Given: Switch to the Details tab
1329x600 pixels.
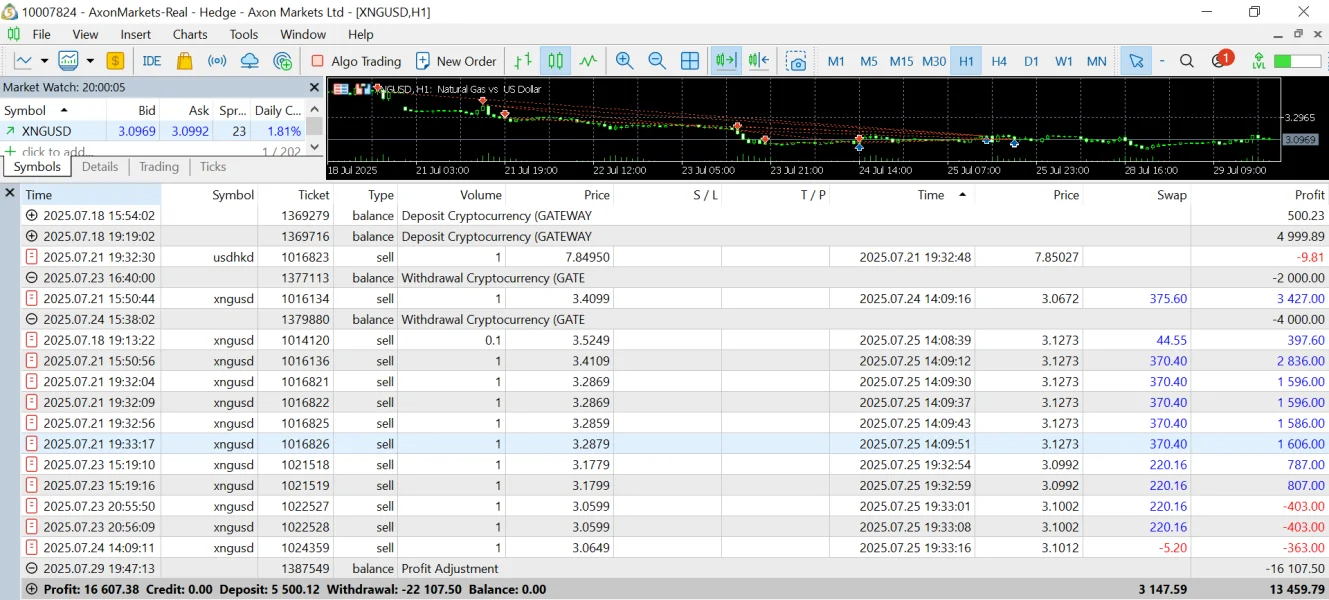Looking at the screenshot, I should click(100, 167).
